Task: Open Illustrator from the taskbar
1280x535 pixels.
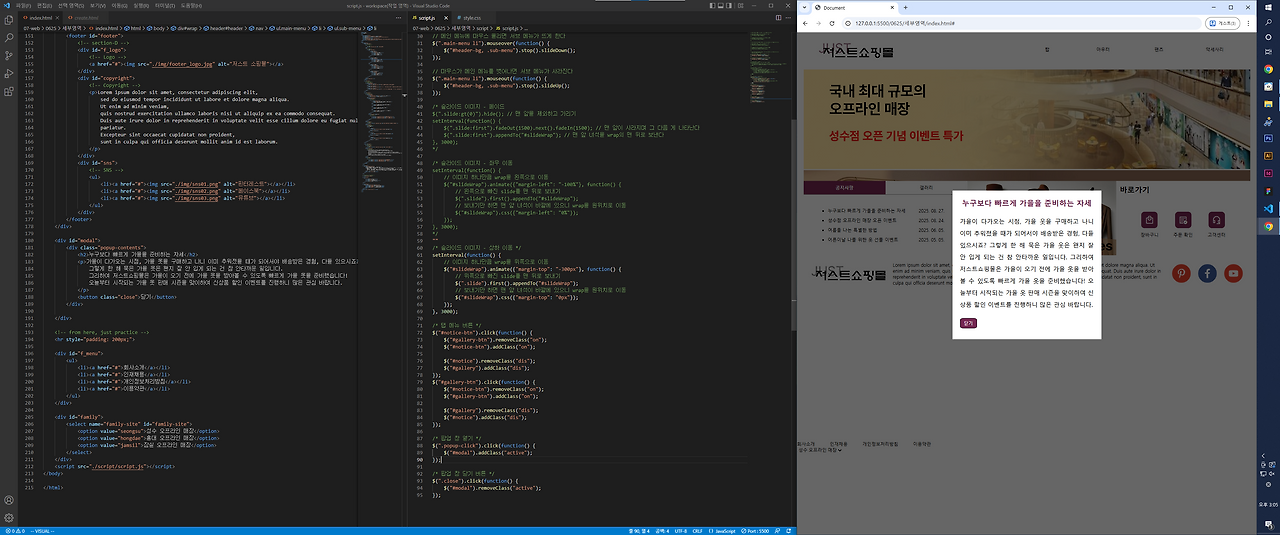Action: (x=1268, y=156)
